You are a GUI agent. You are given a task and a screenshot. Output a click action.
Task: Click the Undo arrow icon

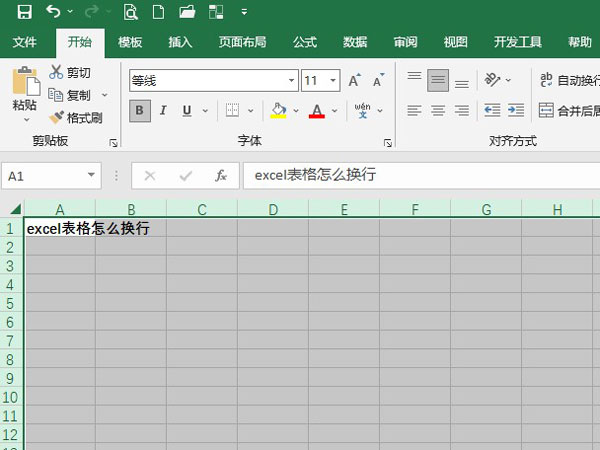(x=53, y=12)
